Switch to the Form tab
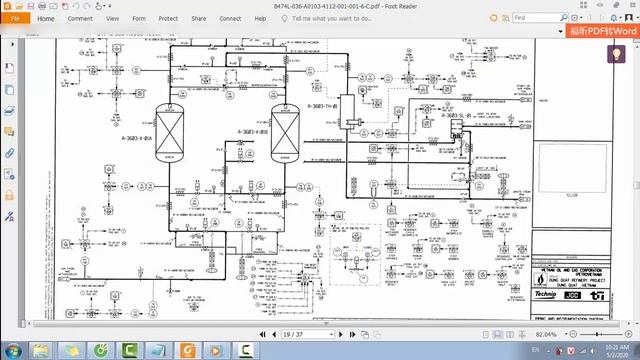This screenshot has width=640, height=360. pos(139,18)
